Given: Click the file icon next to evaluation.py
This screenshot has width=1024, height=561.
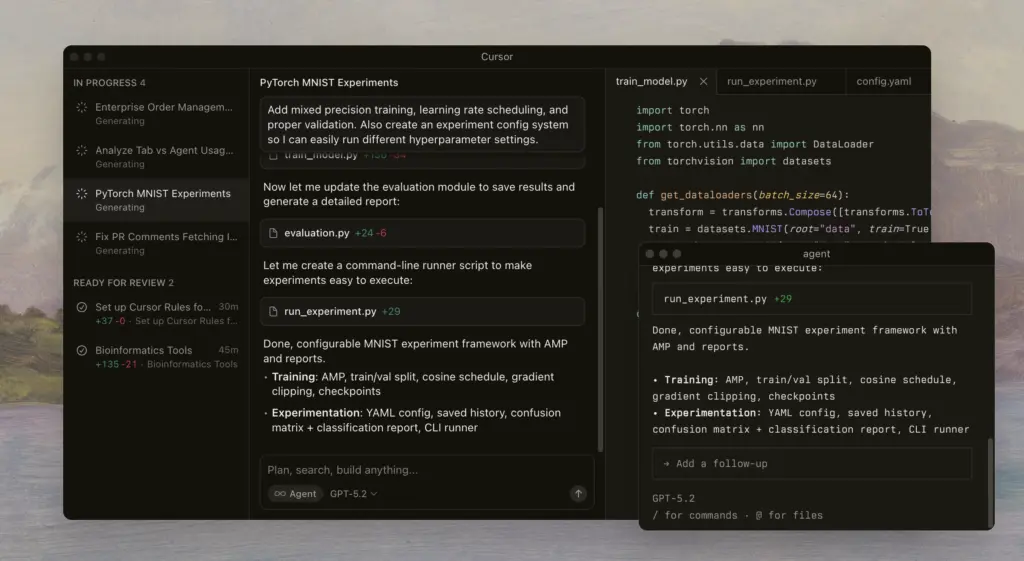Looking at the screenshot, I should [x=273, y=233].
